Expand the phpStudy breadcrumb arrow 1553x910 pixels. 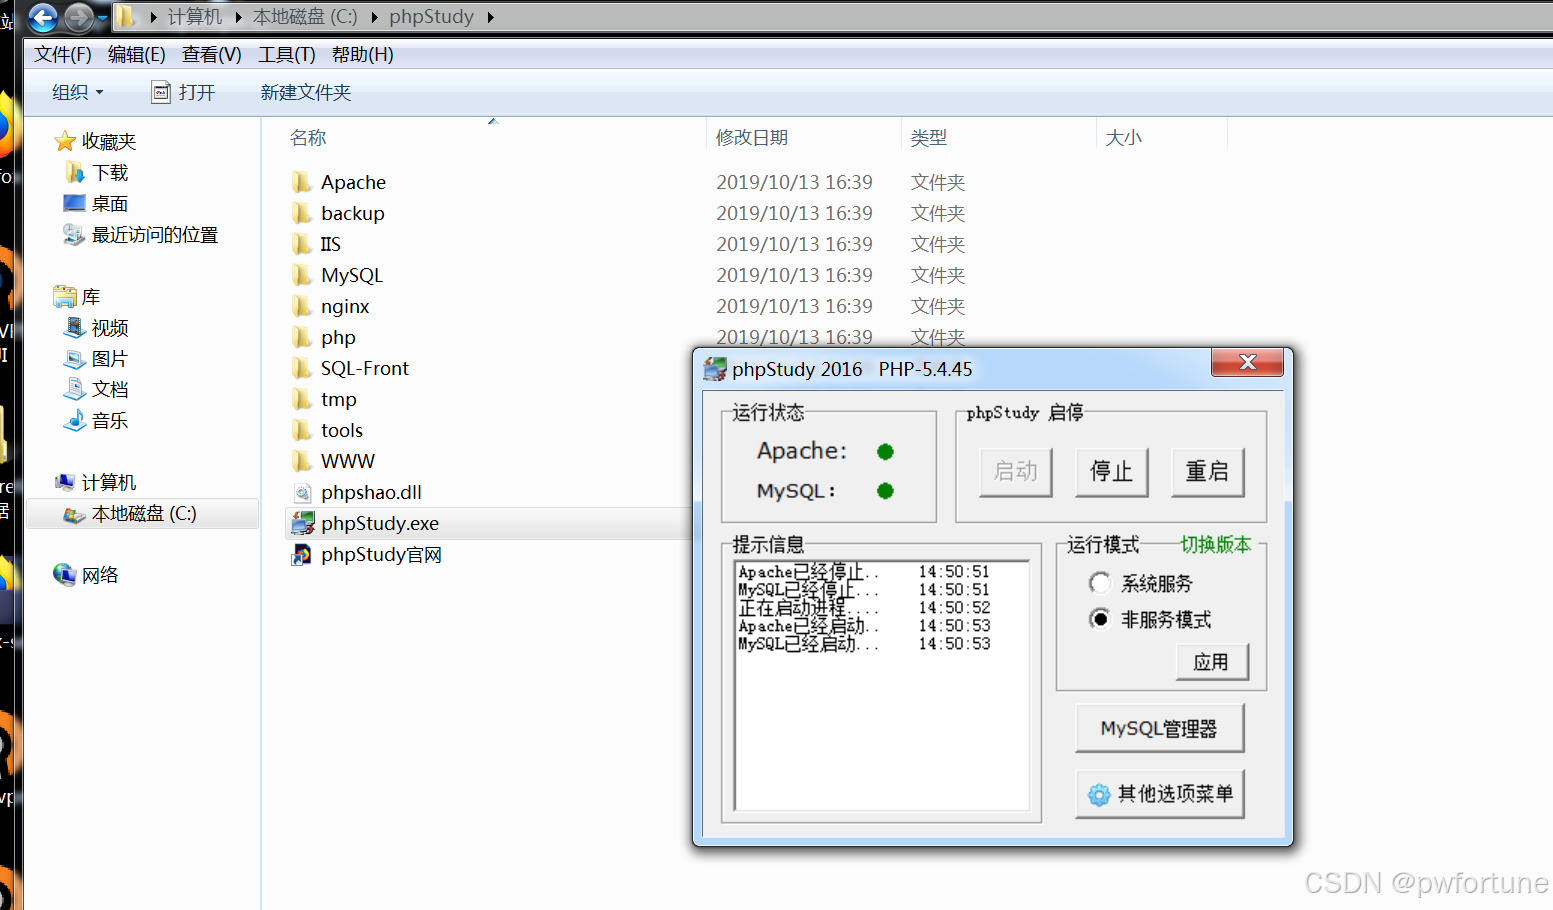click(x=490, y=17)
